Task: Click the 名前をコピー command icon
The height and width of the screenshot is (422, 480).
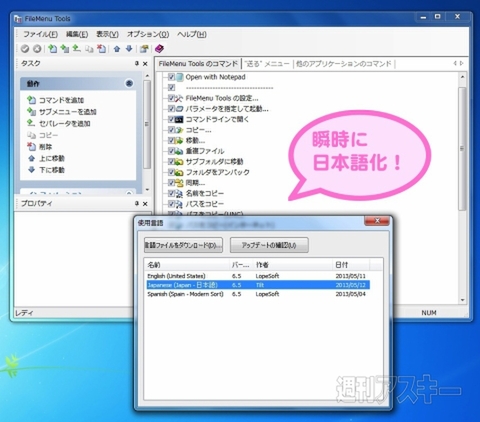Action: pos(180,193)
